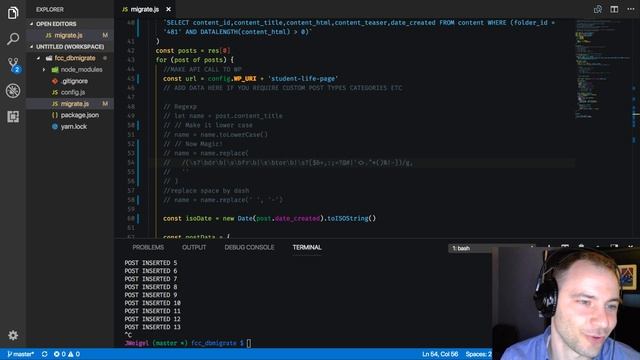Viewport: 640px width, 360px height.
Task: Open the Debug view bug icon
Action: [13, 91]
